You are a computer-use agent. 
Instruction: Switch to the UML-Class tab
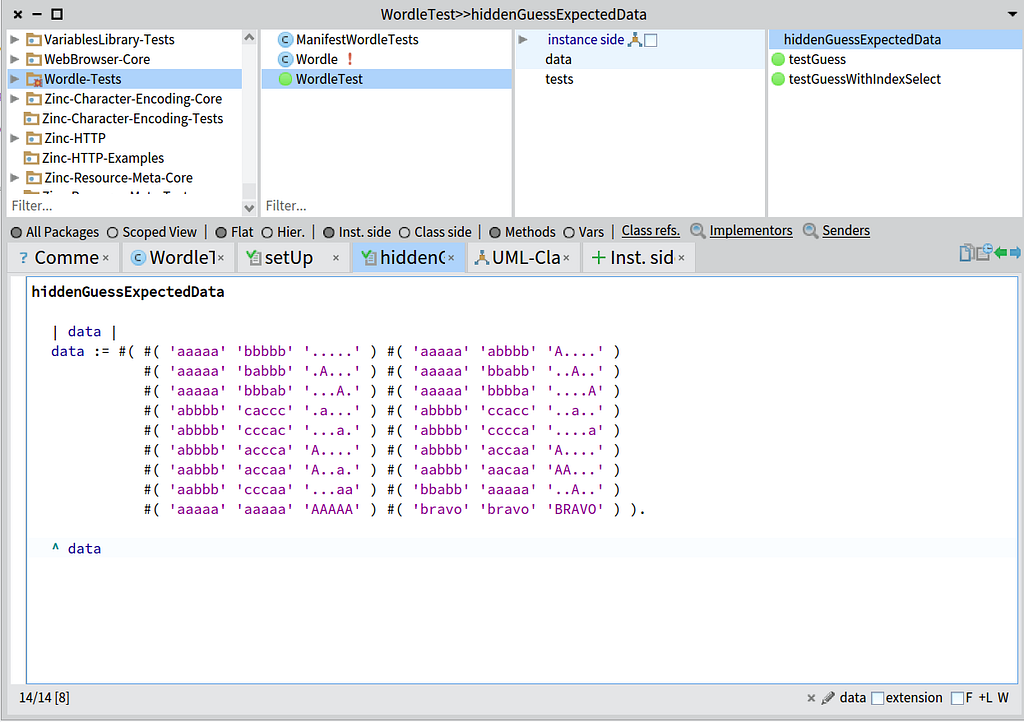(523, 258)
